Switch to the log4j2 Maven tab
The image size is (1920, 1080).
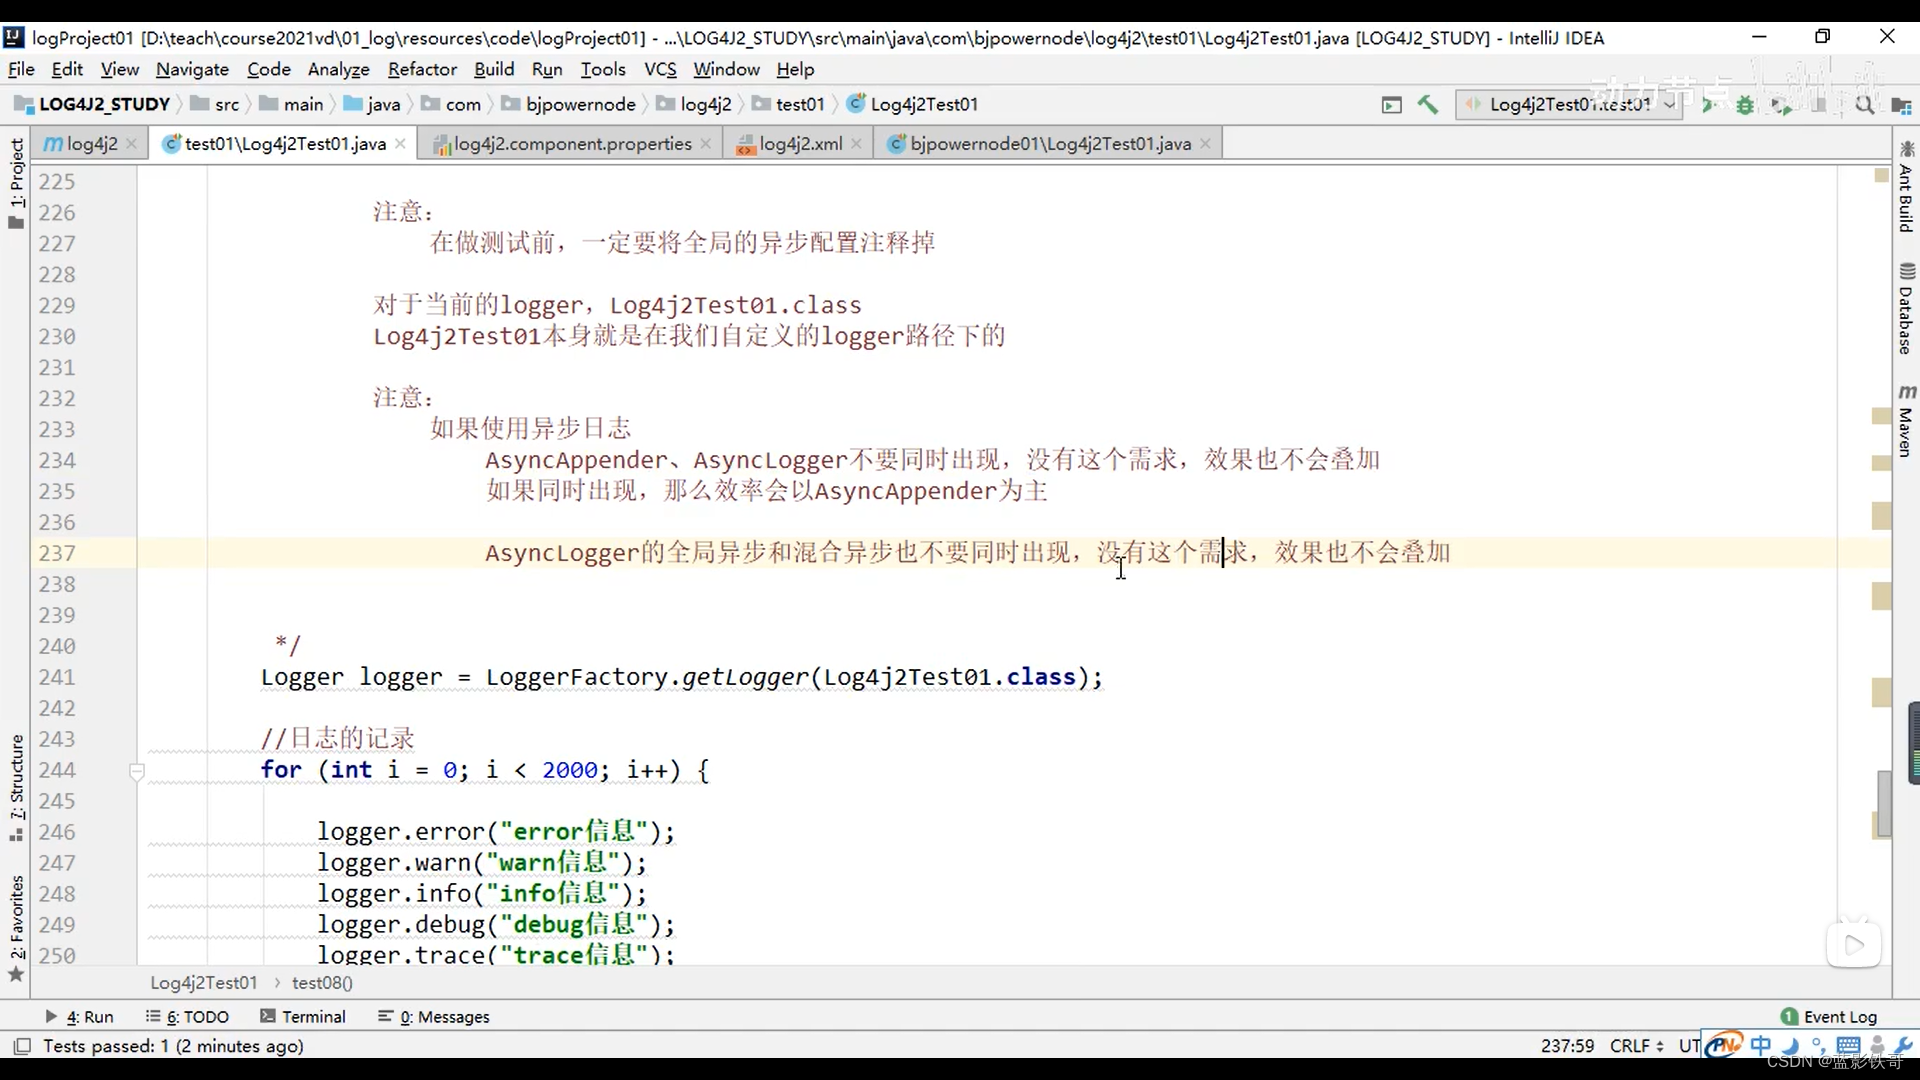coord(90,143)
